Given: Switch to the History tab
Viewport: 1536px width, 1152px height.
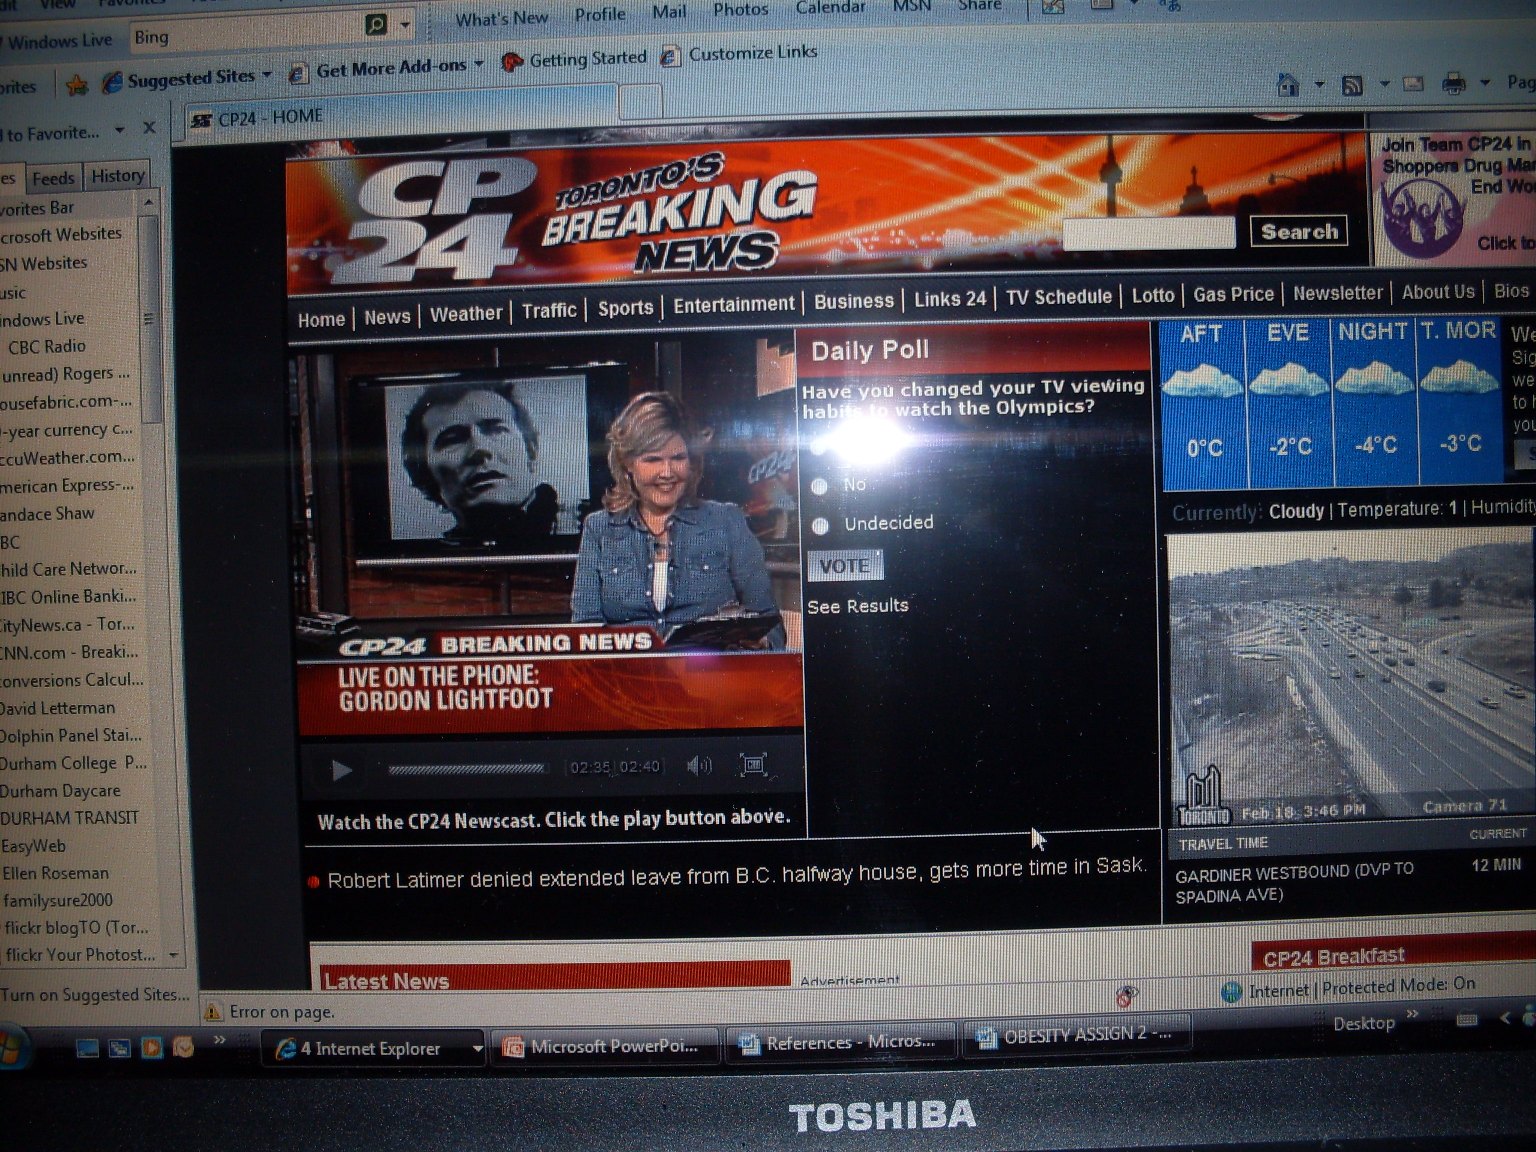Looking at the screenshot, I should coord(118,176).
